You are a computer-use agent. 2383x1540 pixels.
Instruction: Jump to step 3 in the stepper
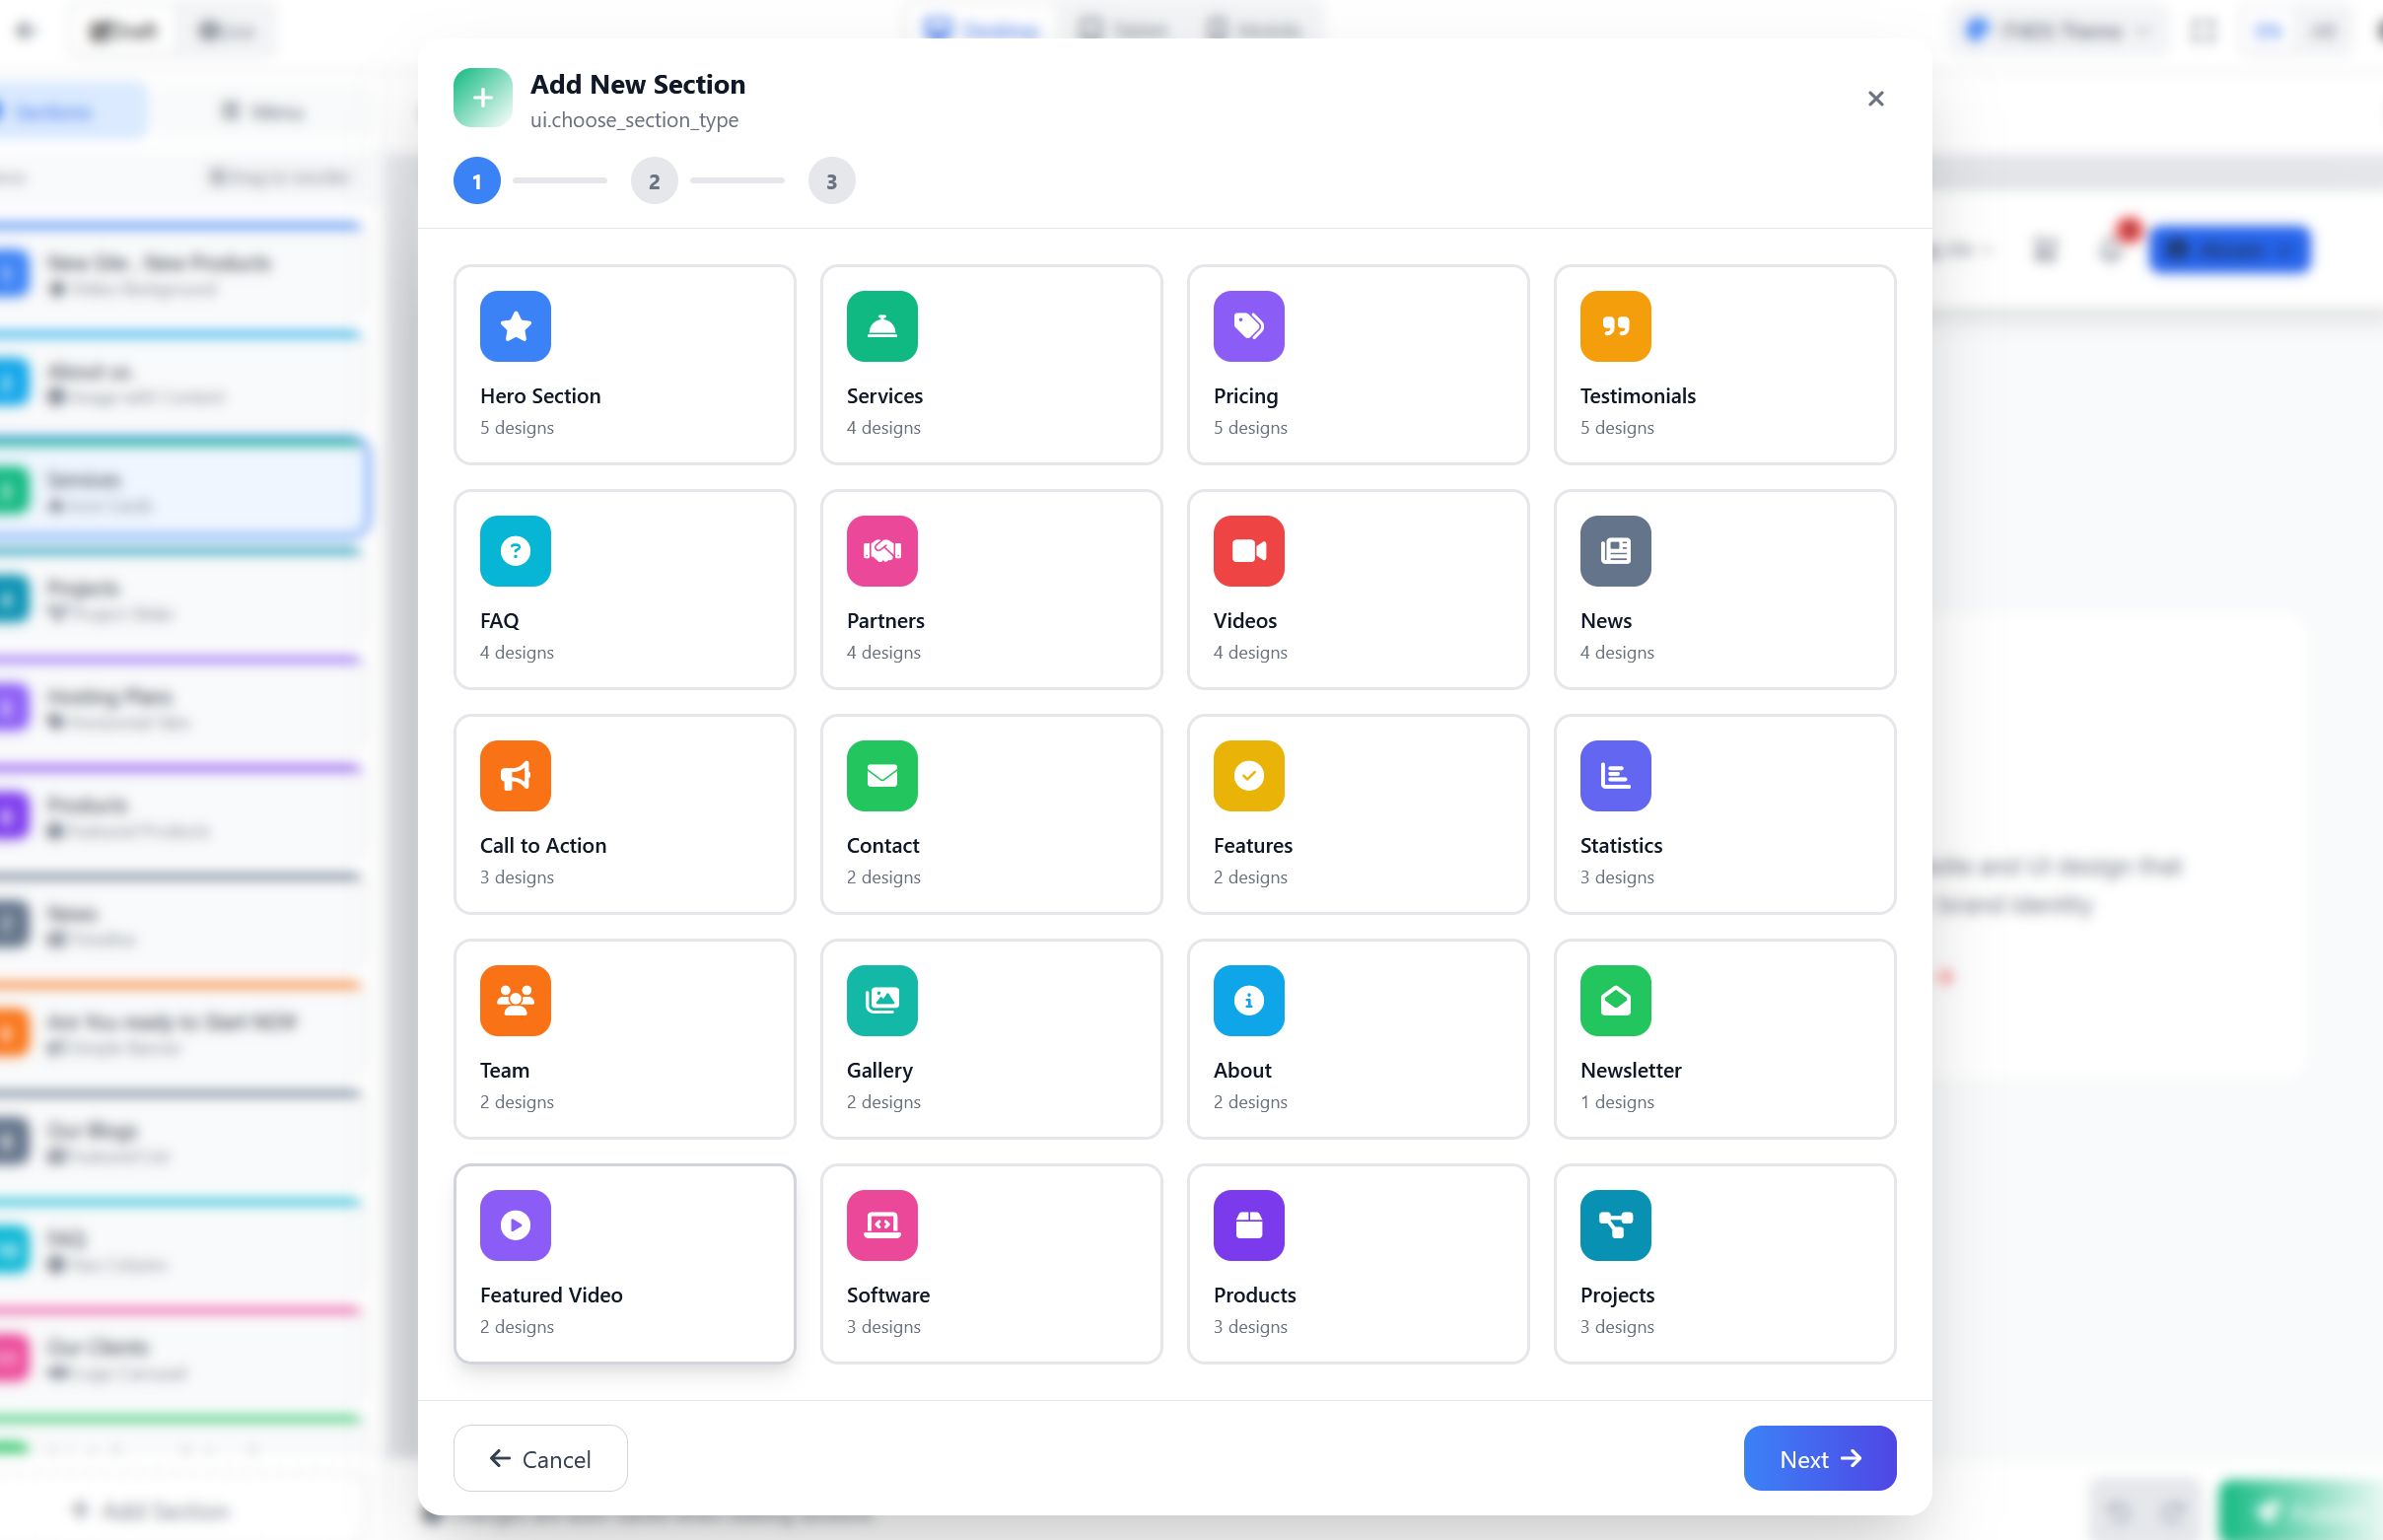[x=831, y=181]
